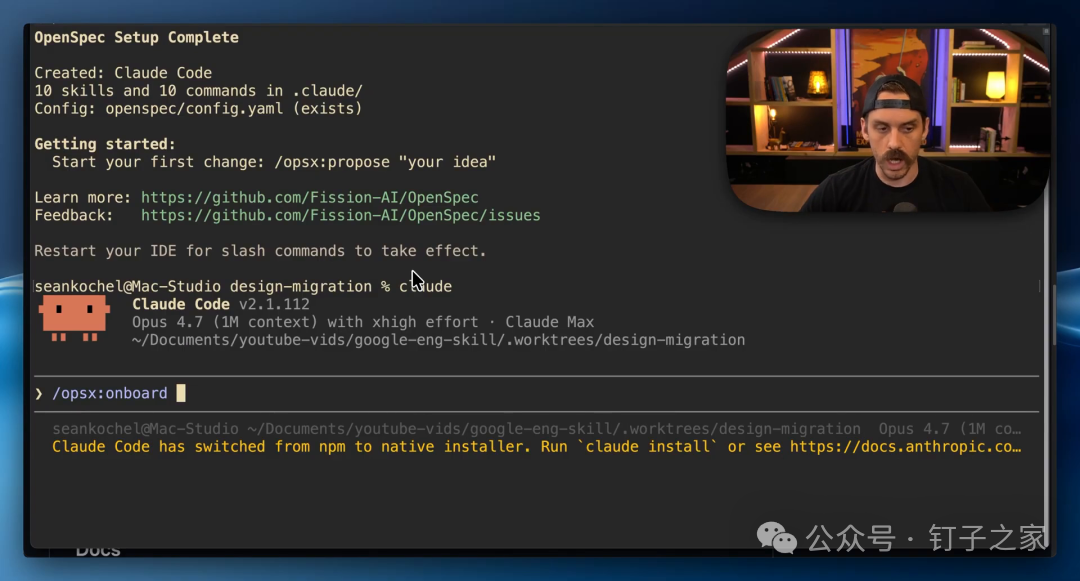Click the gray status line showing seankochel@Mac-Studio path
1080x581 pixels.
537,429
